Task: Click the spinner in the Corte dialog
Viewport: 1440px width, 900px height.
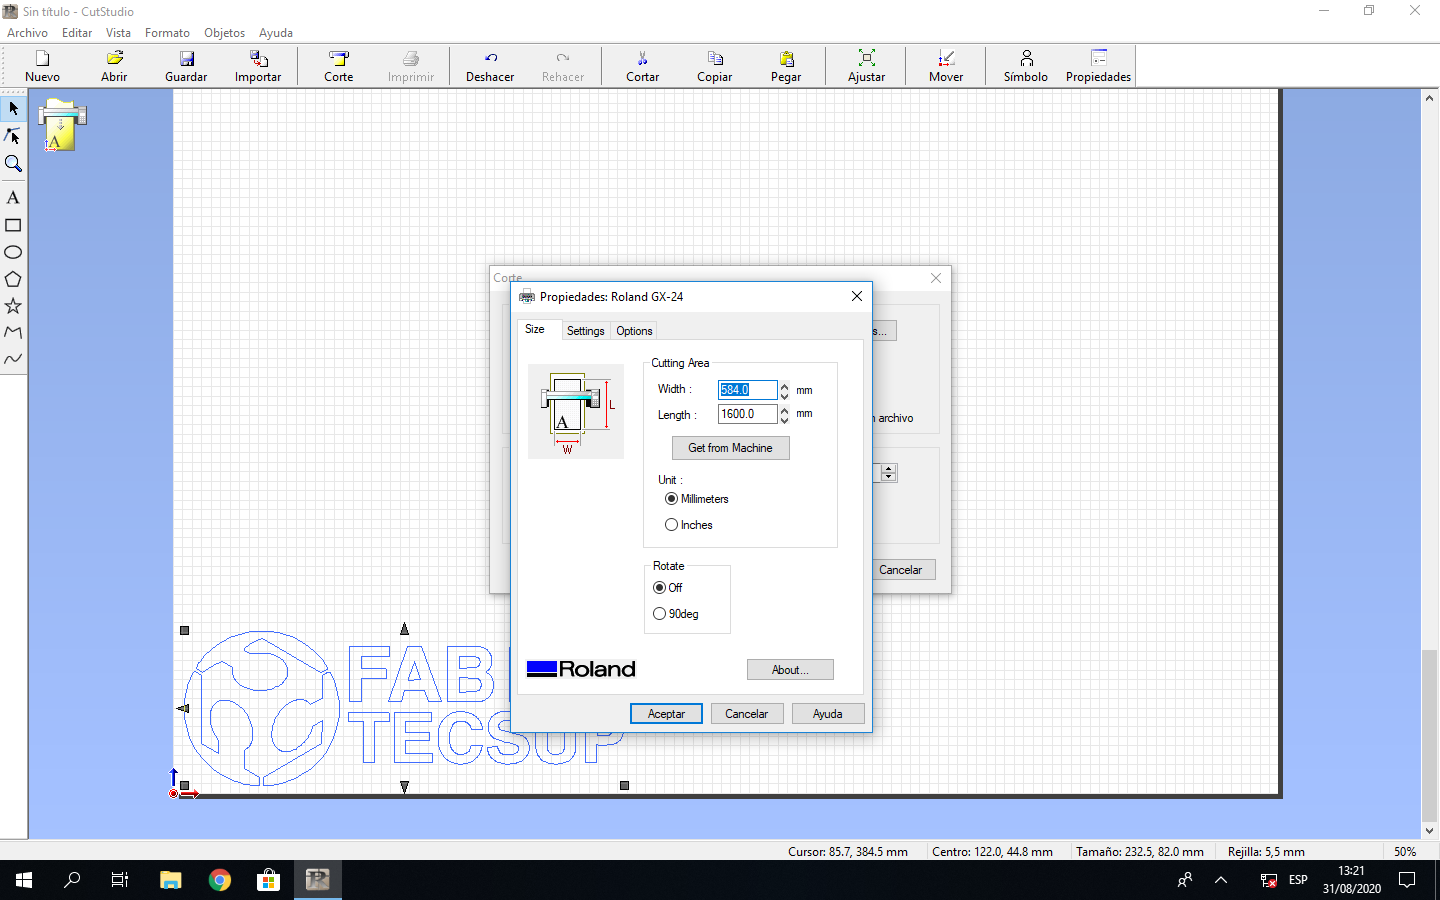Action: (888, 473)
